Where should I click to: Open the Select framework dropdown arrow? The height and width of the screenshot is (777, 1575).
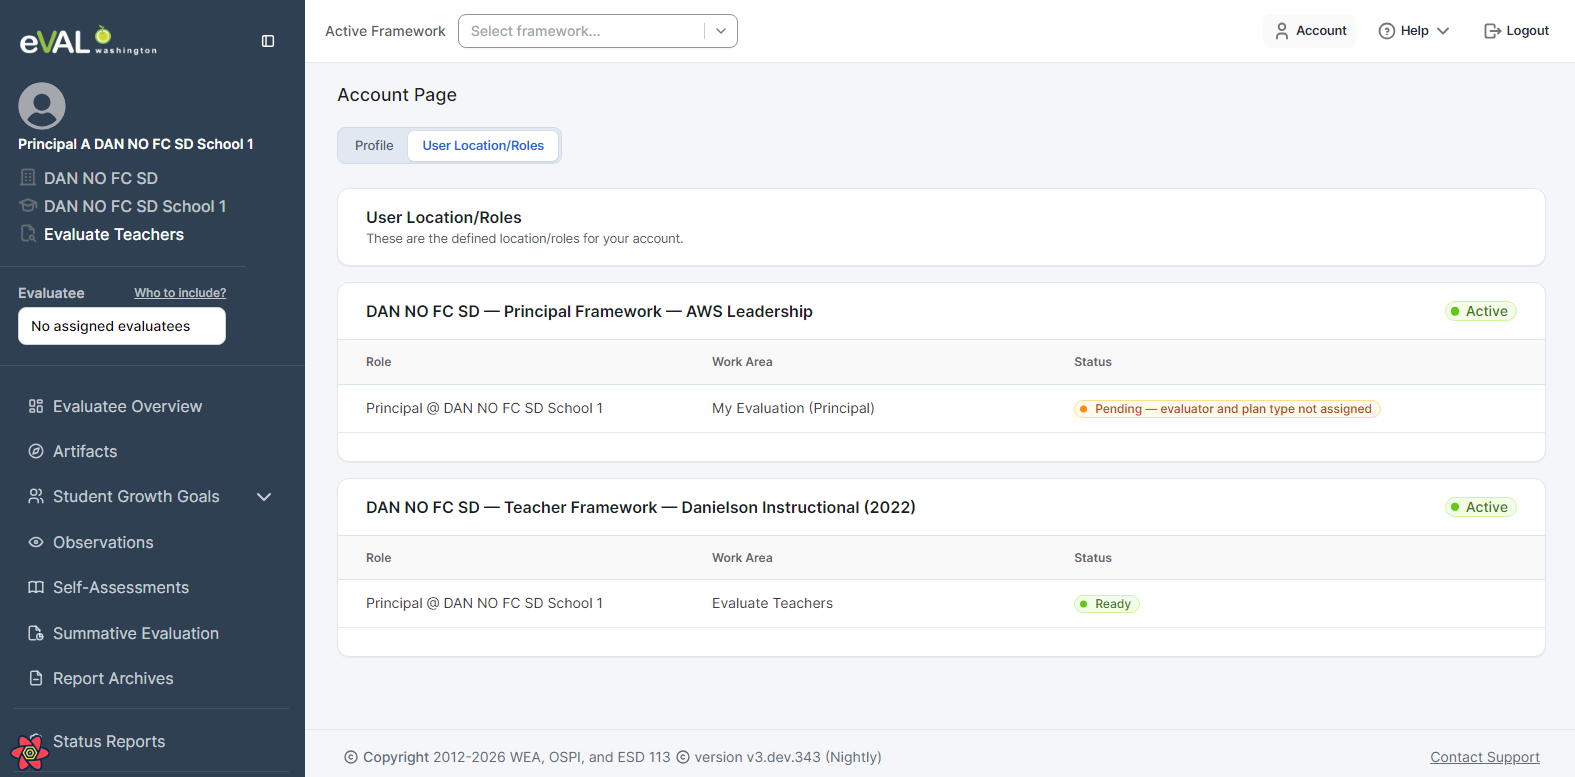pyautogui.click(x=721, y=31)
